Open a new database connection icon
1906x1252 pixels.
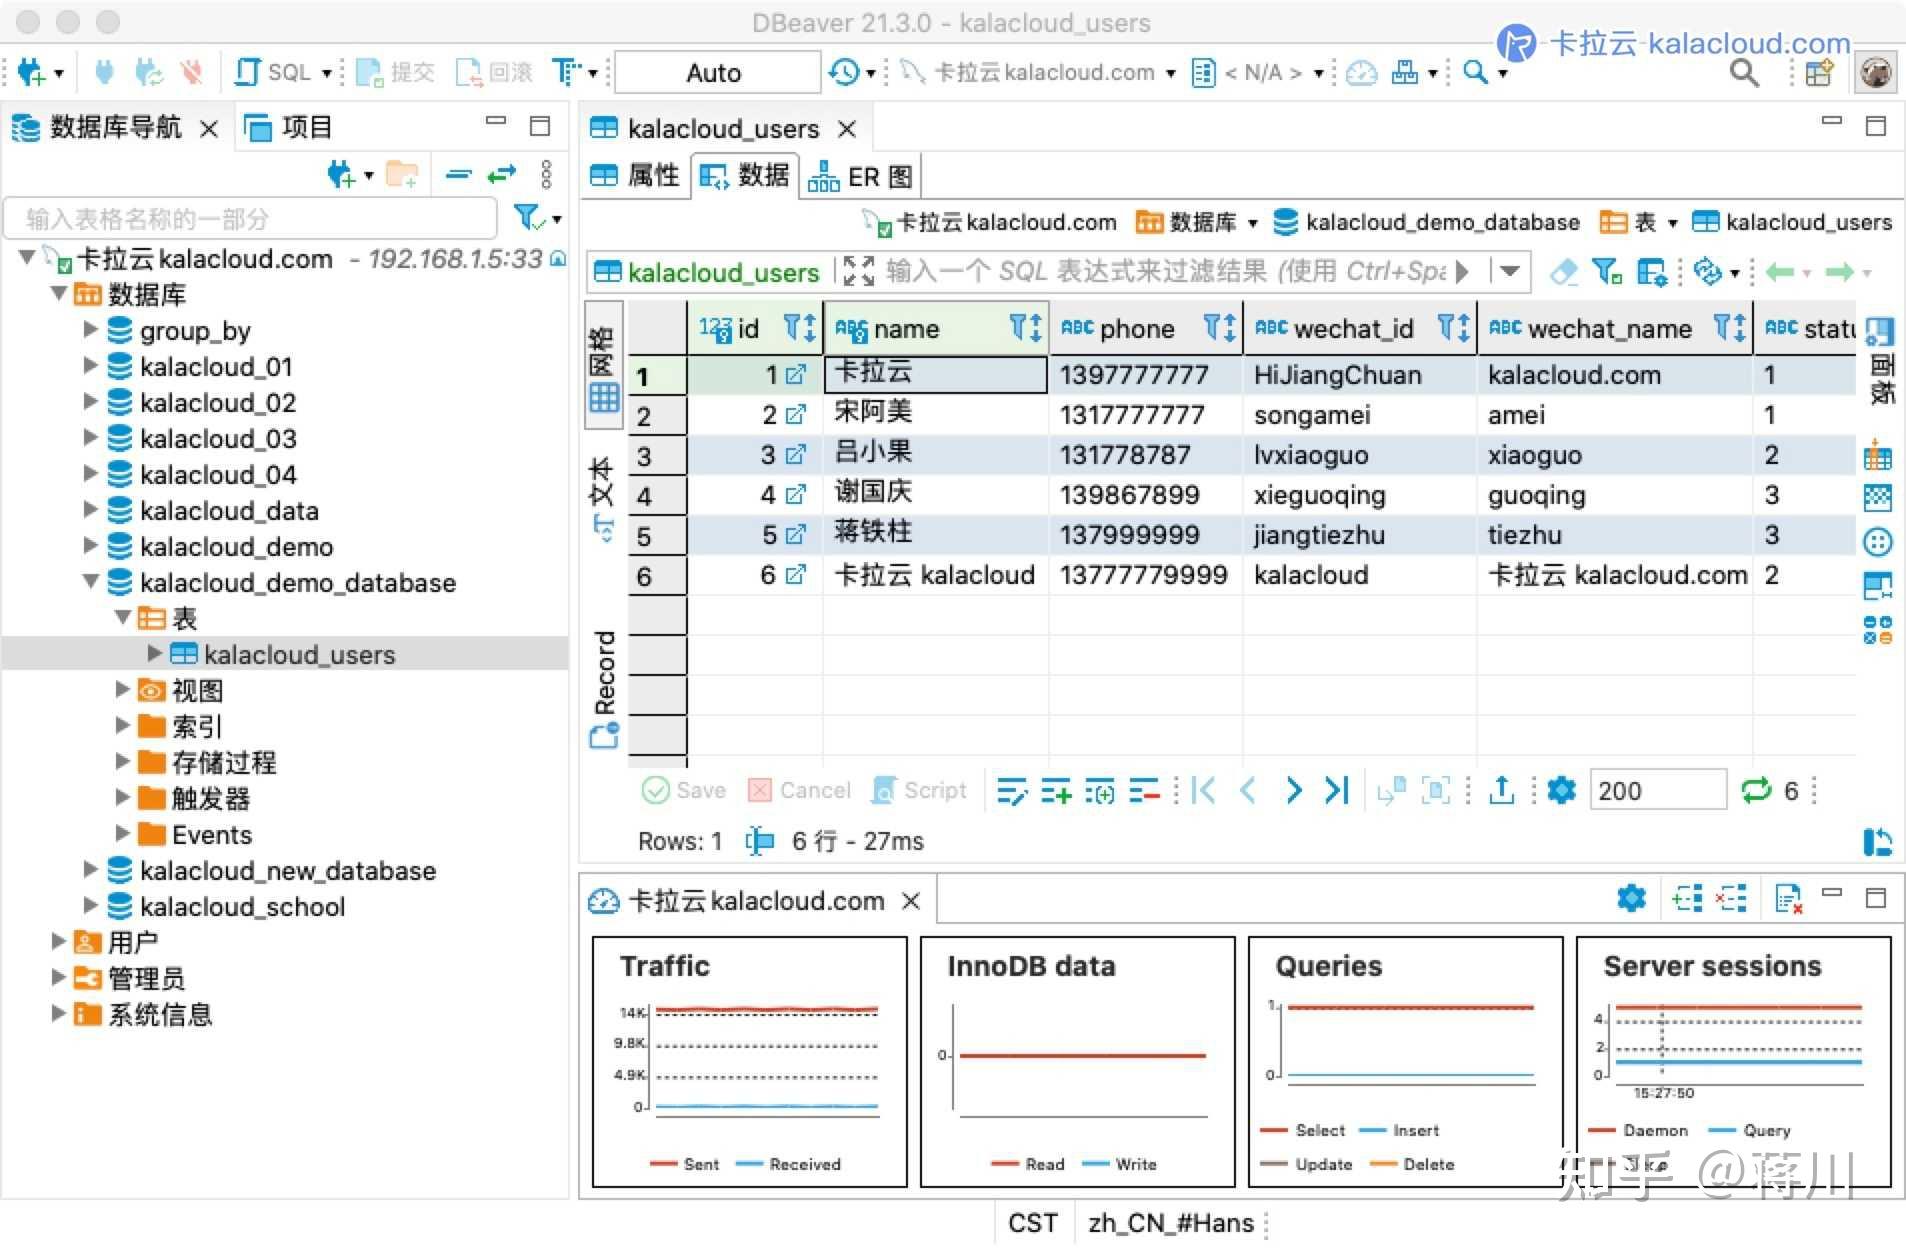(x=30, y=71)
